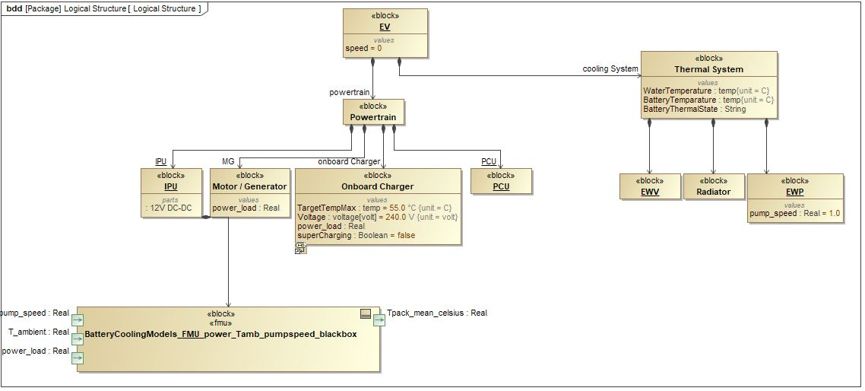Select the T_ambient port icon

pyautogui.click(x=77, y=339)
